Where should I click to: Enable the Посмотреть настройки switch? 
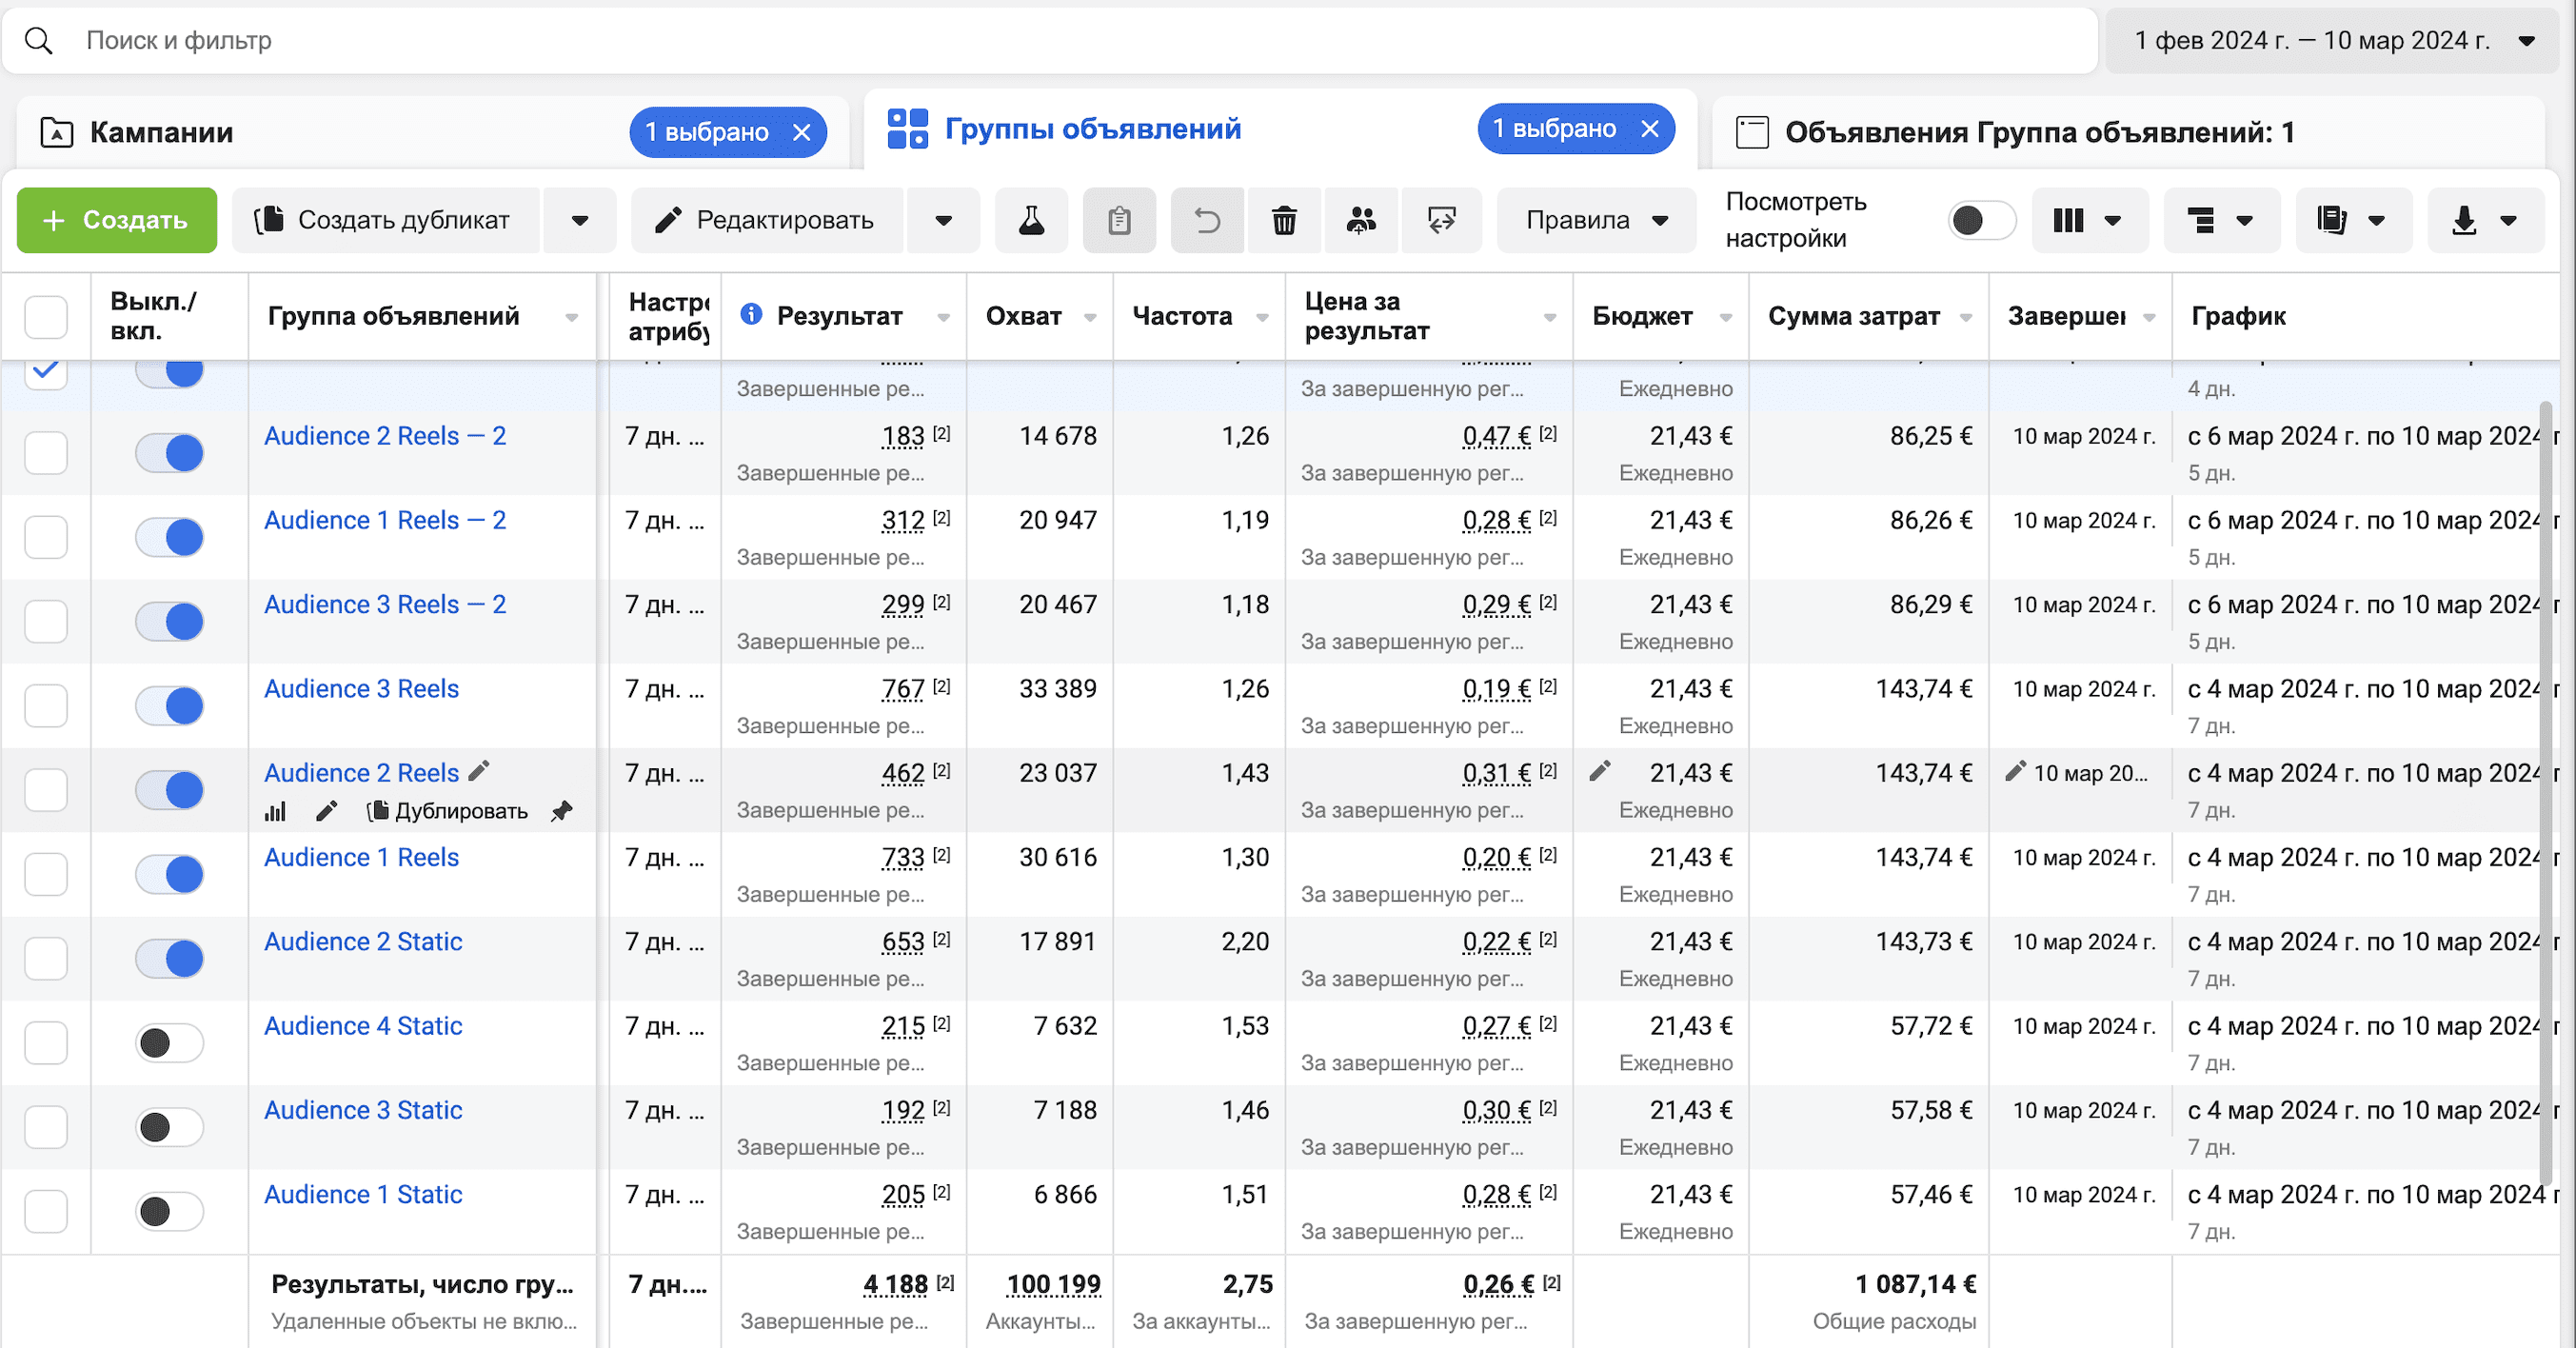(x=1981, y=220)
